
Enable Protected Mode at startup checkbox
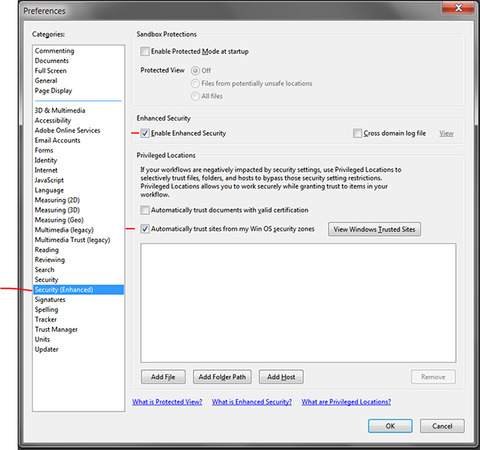pyautogui.click(x=145, y=51)
